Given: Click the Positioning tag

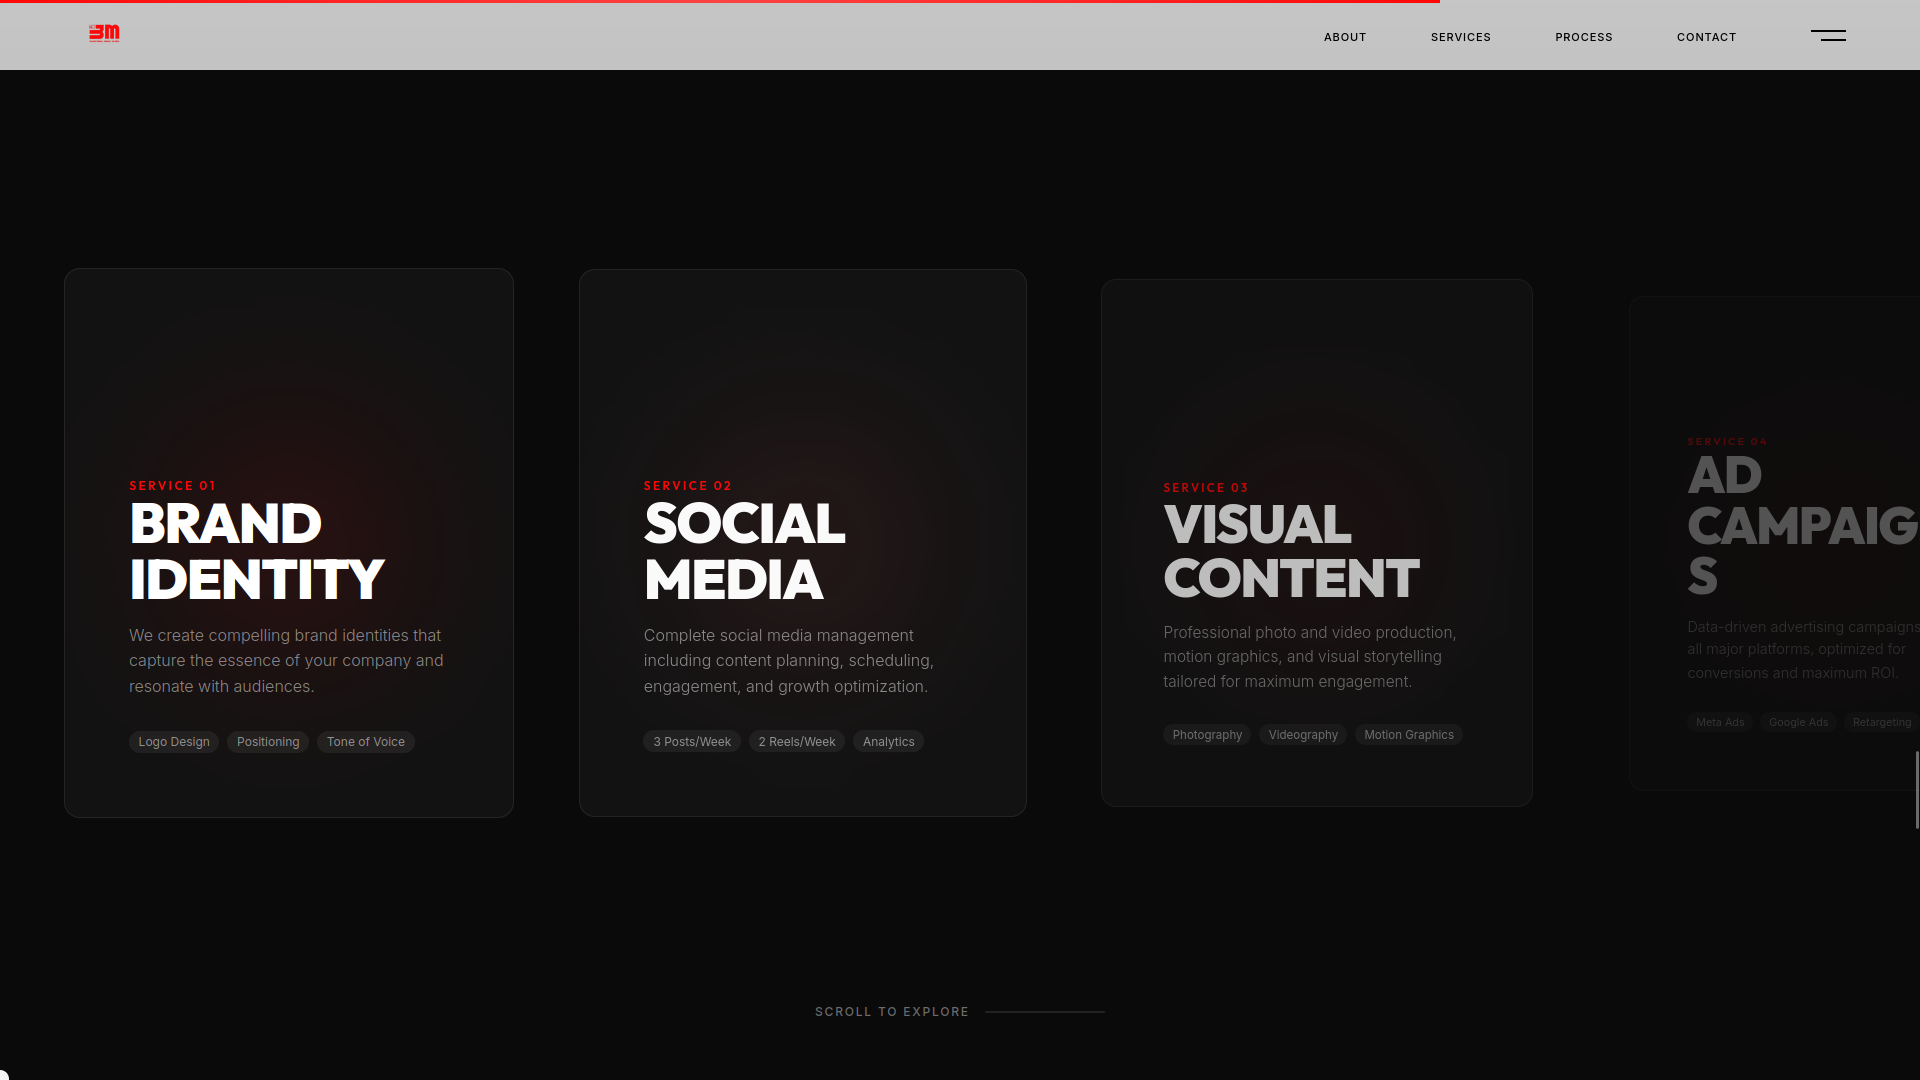Looking at the screenshot, I should [x=268, y=742].
